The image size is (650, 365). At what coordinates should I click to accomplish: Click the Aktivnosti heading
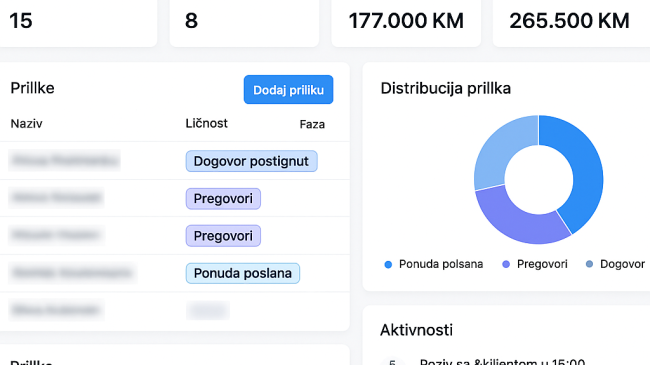pos(416,330)
